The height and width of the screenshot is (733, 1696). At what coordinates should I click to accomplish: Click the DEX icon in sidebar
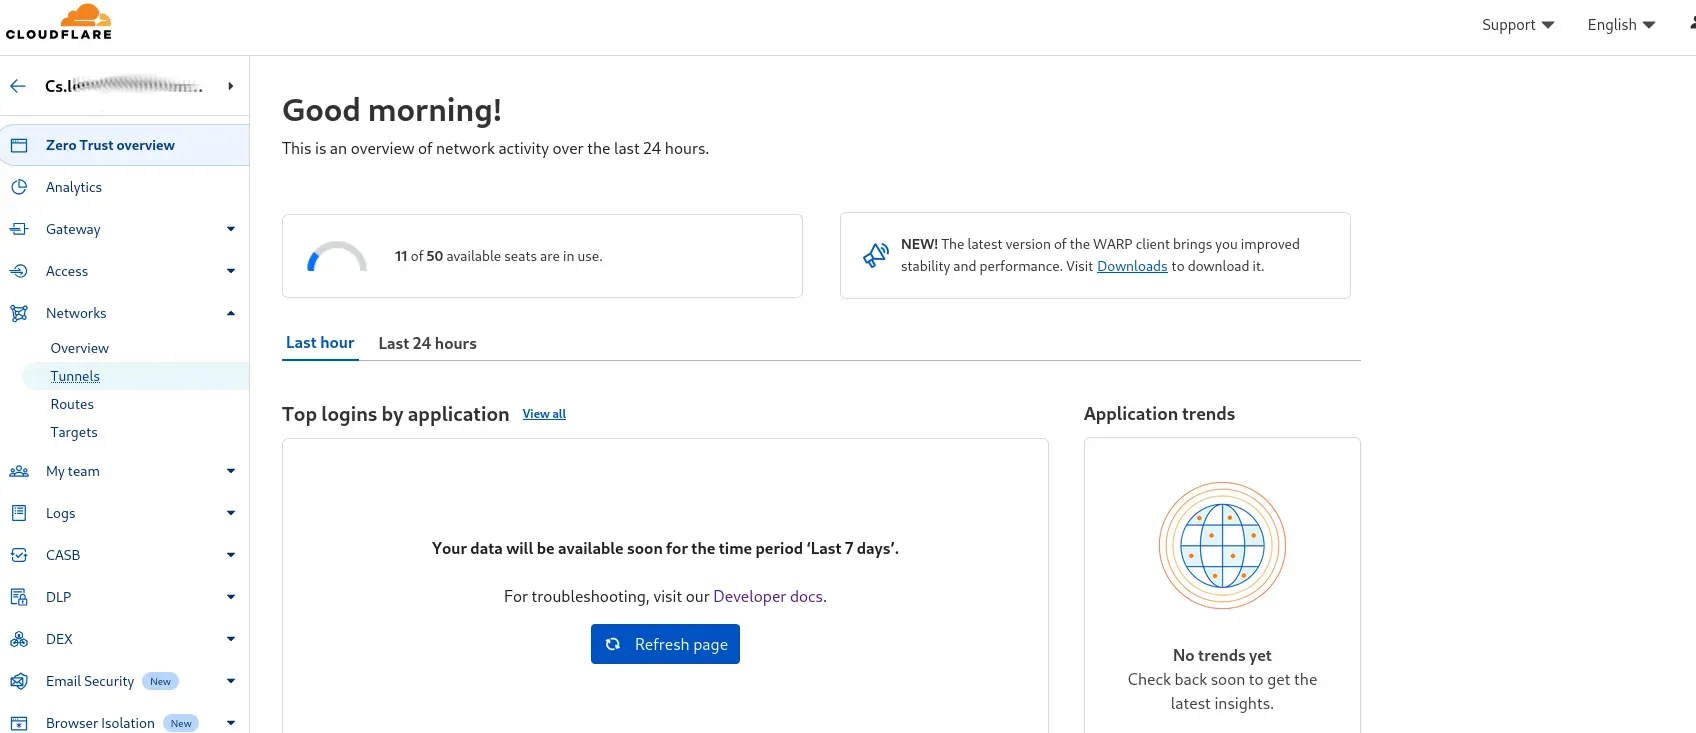(19, 639)
